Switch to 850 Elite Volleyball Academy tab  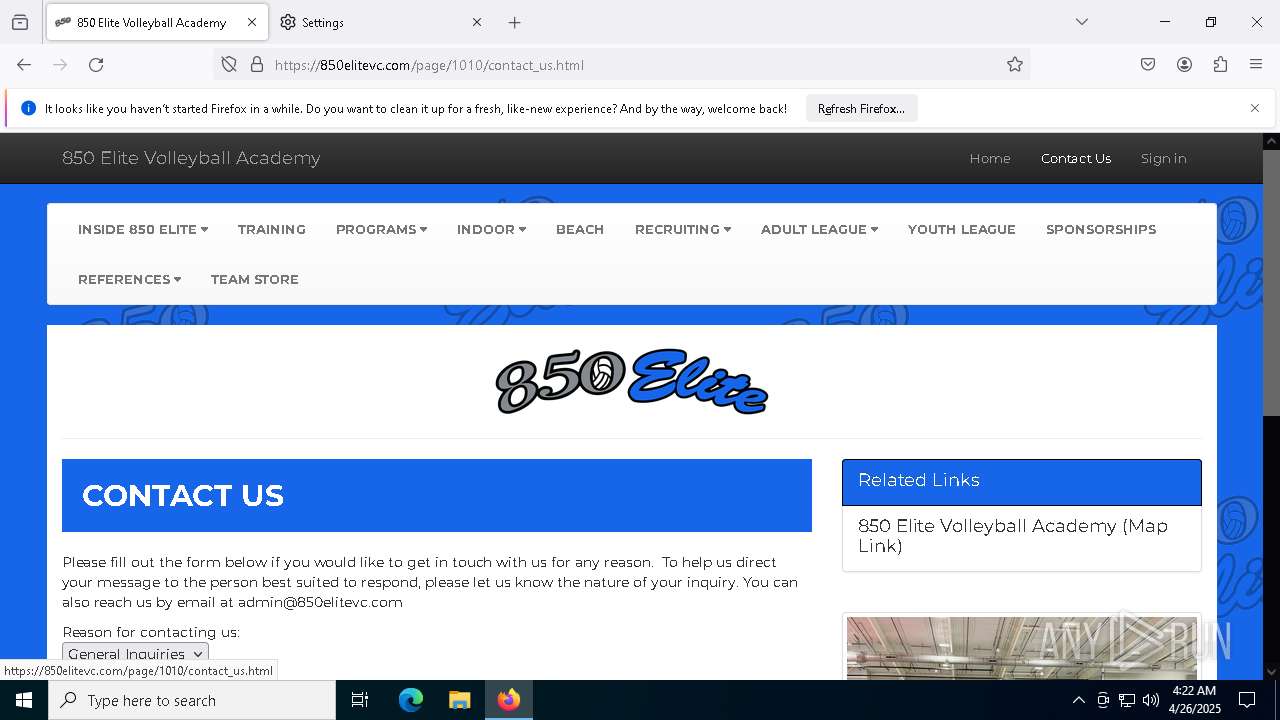(x=157, y=22)
